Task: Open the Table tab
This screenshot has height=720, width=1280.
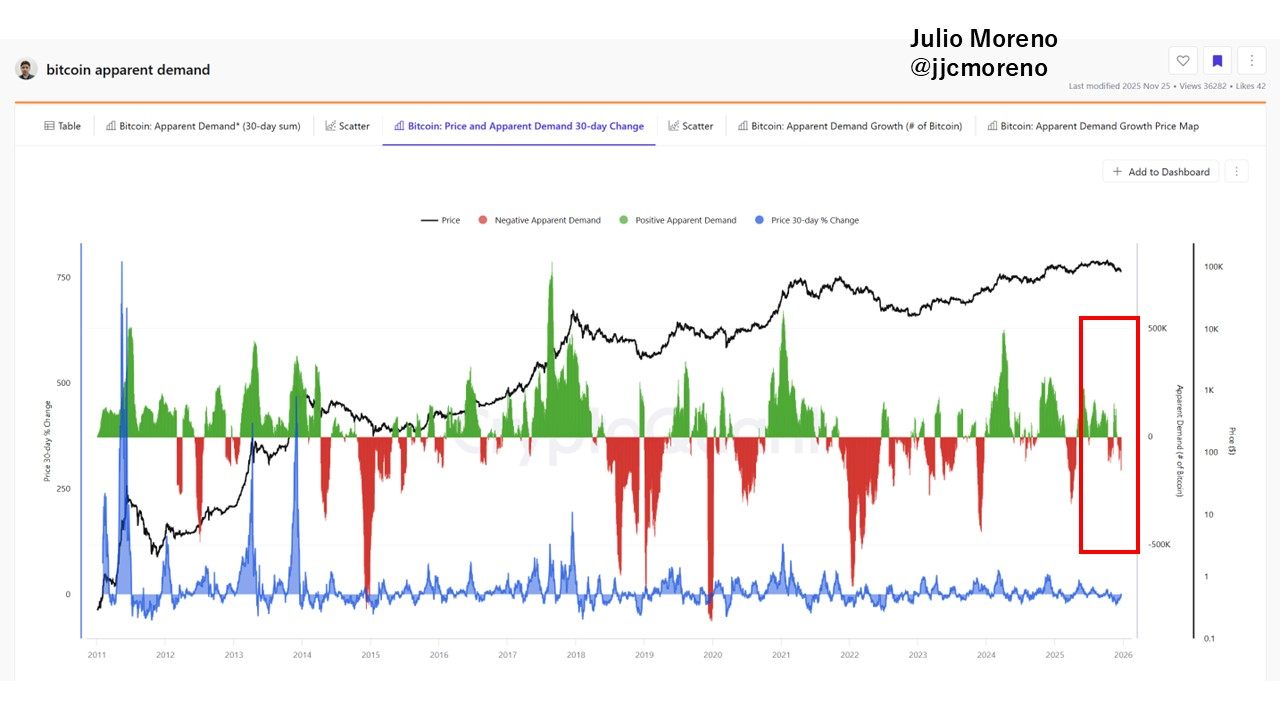Action: [x=63, y=126]
